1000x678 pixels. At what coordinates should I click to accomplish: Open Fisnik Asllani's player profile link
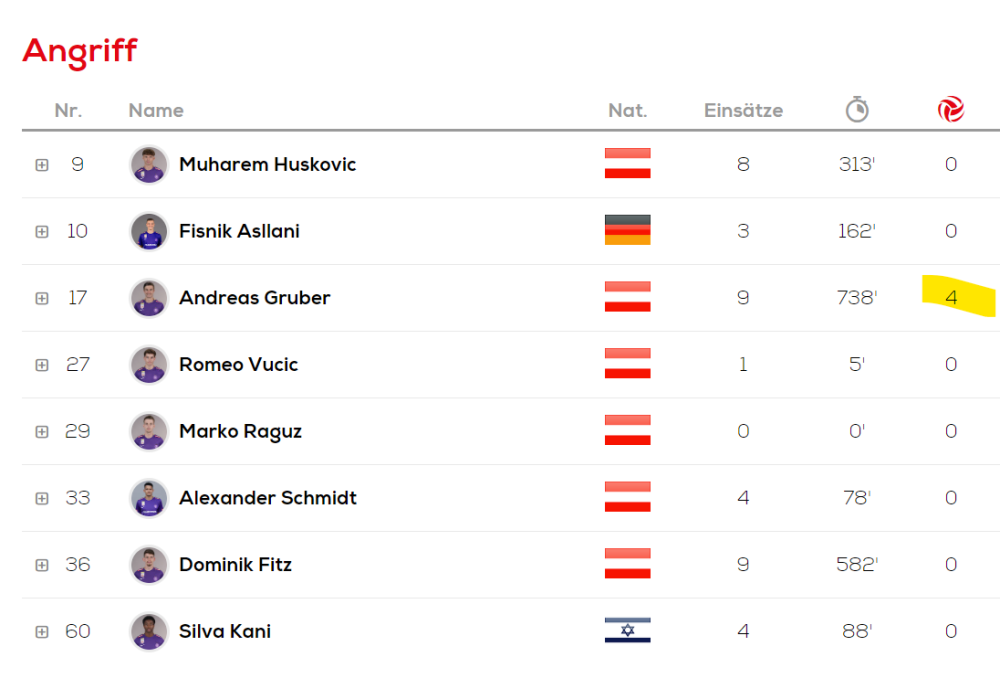click(x=239, y=231)
